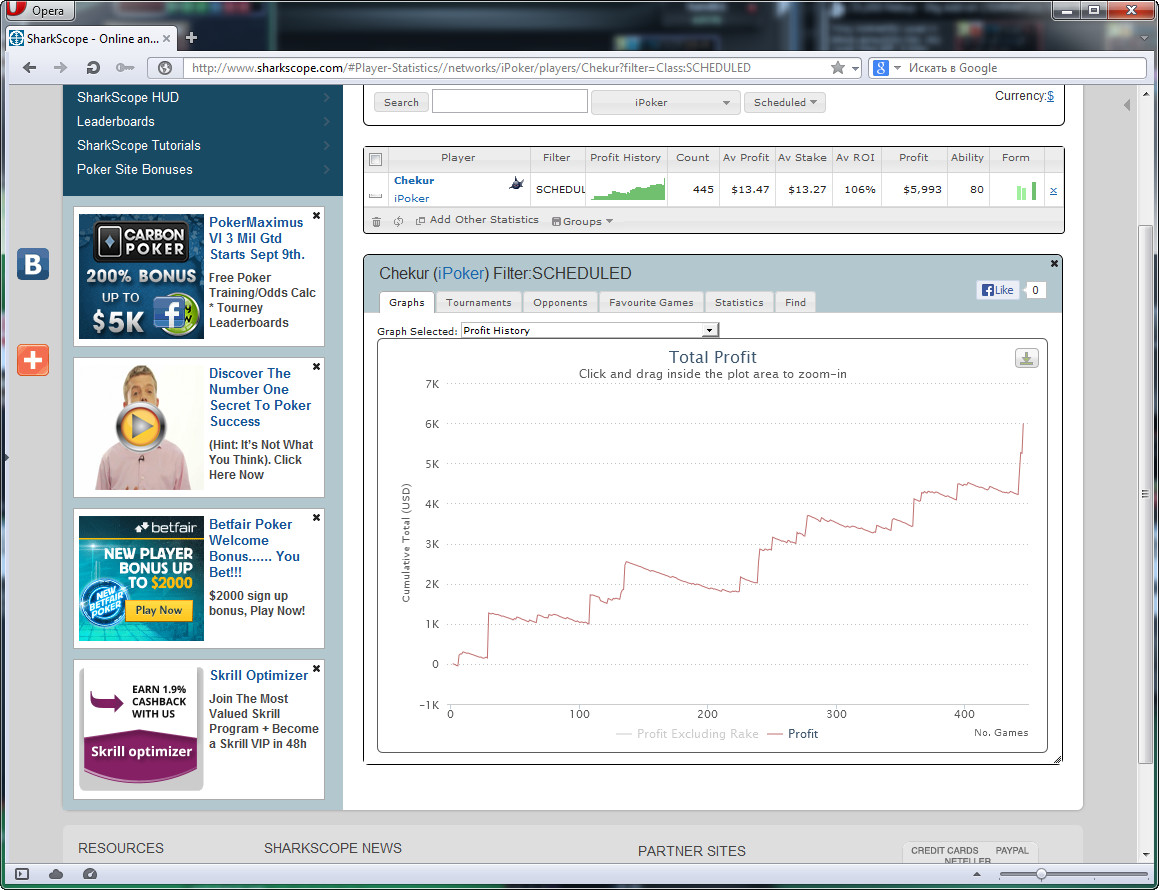Refresh player statistics with the sync icon
1159x890 pixels.
coord(398,221)
